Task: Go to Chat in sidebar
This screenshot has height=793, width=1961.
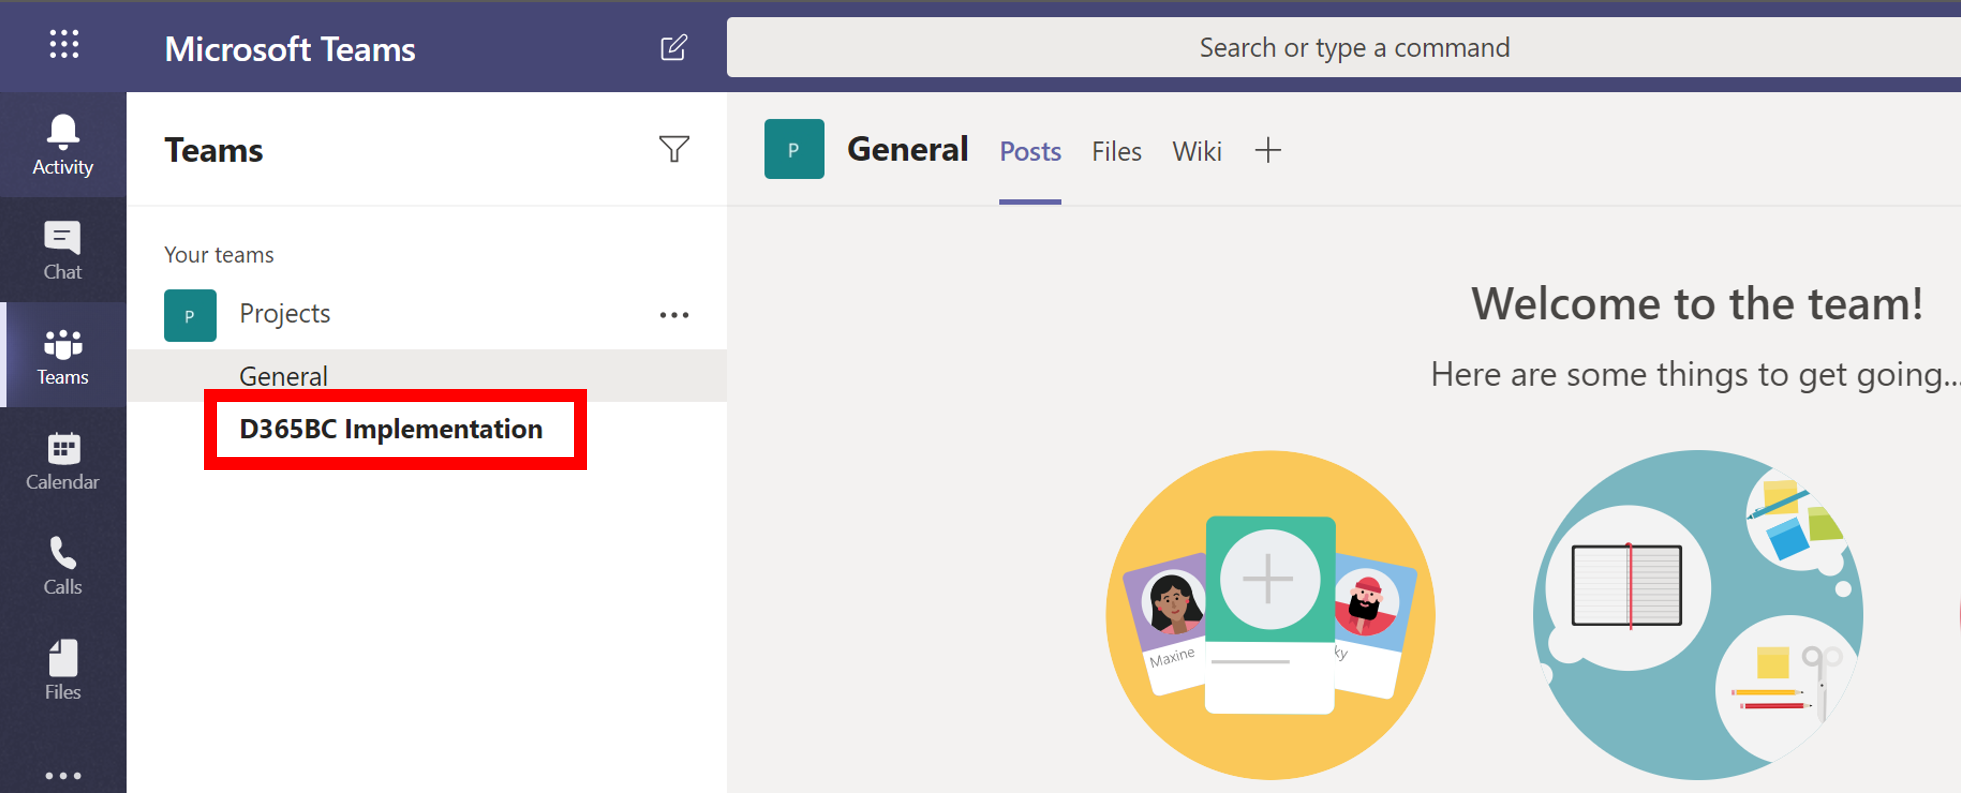Action: tap(63, 250)
